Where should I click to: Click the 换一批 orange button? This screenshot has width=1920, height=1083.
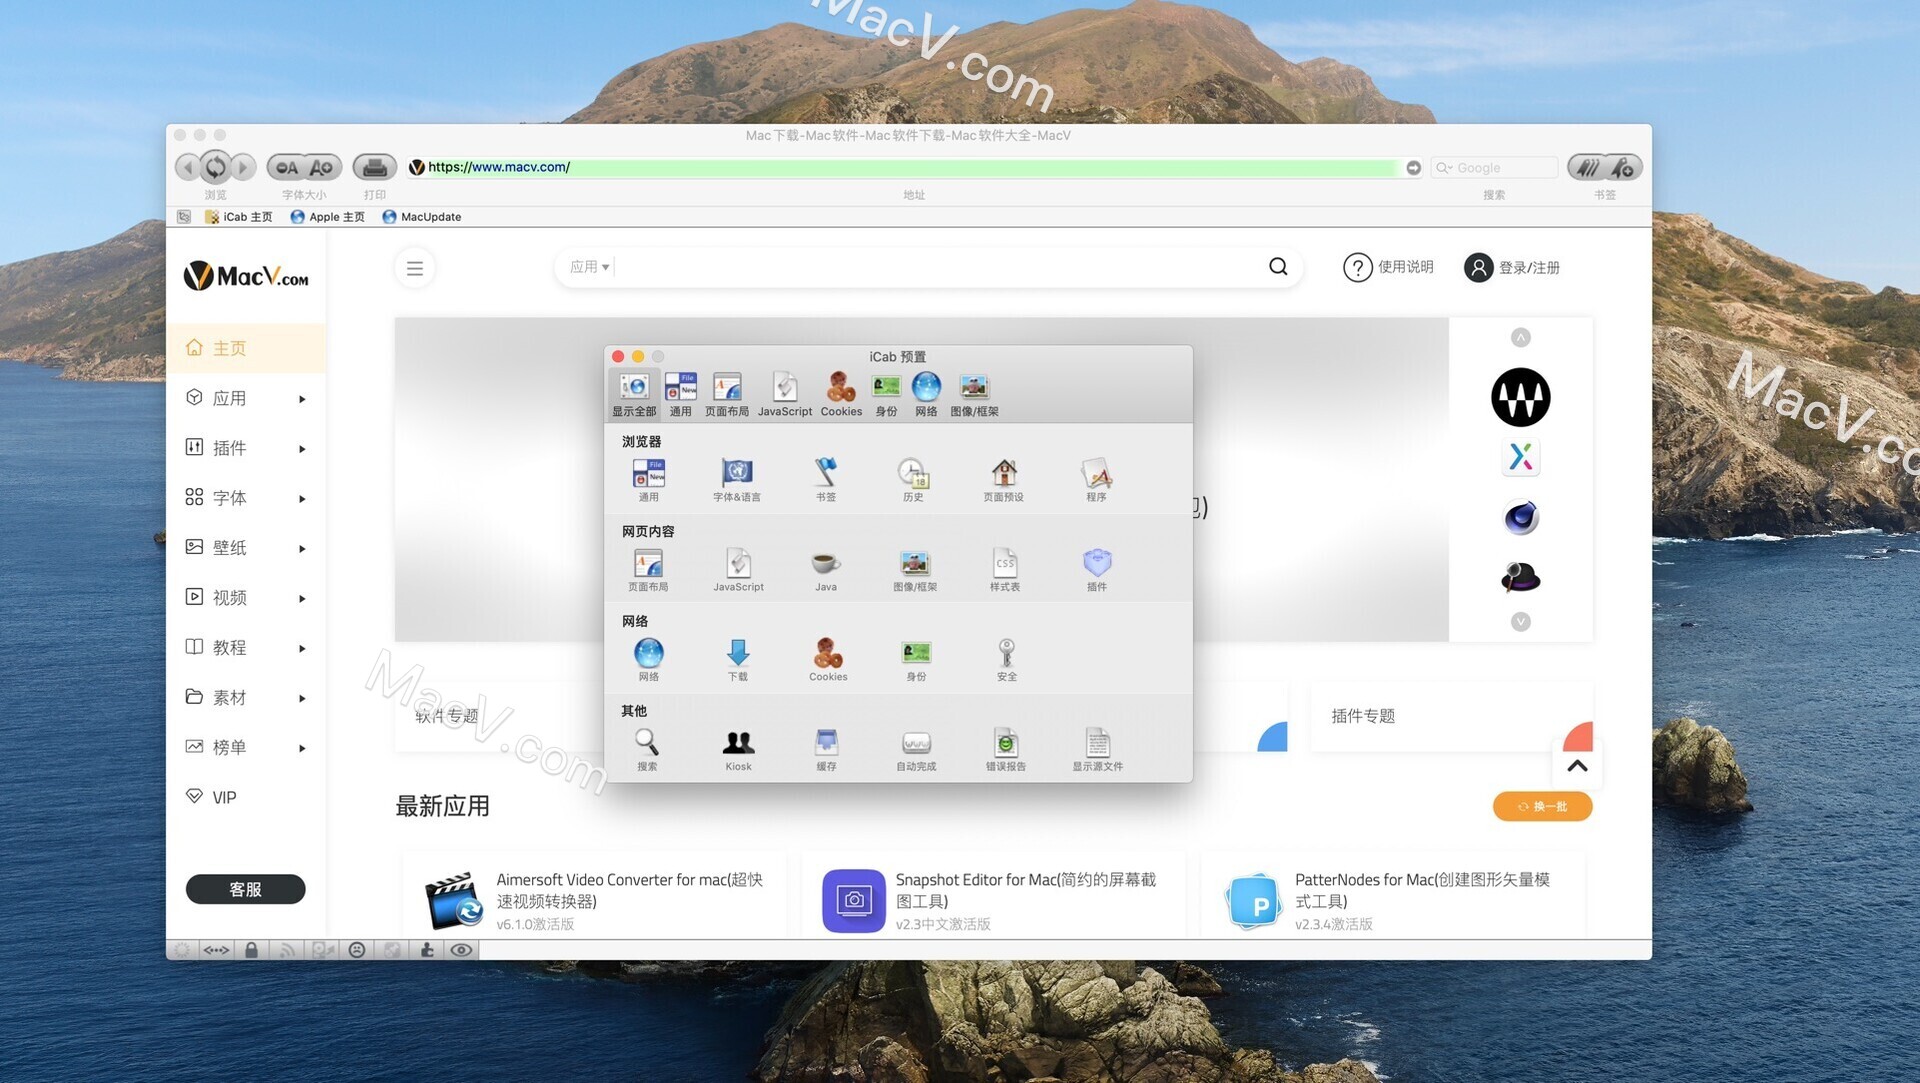click(x=1542, y=806)
